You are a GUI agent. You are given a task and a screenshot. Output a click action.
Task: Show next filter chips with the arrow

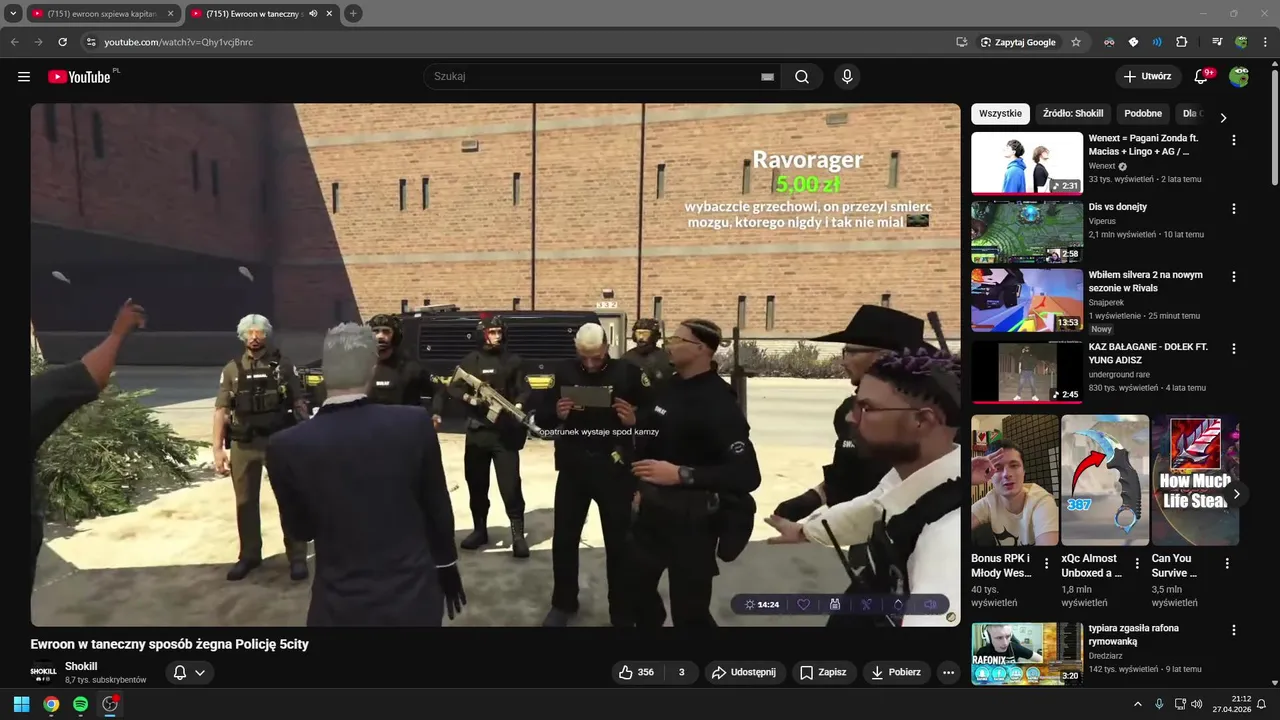(x=1222, y=117)
